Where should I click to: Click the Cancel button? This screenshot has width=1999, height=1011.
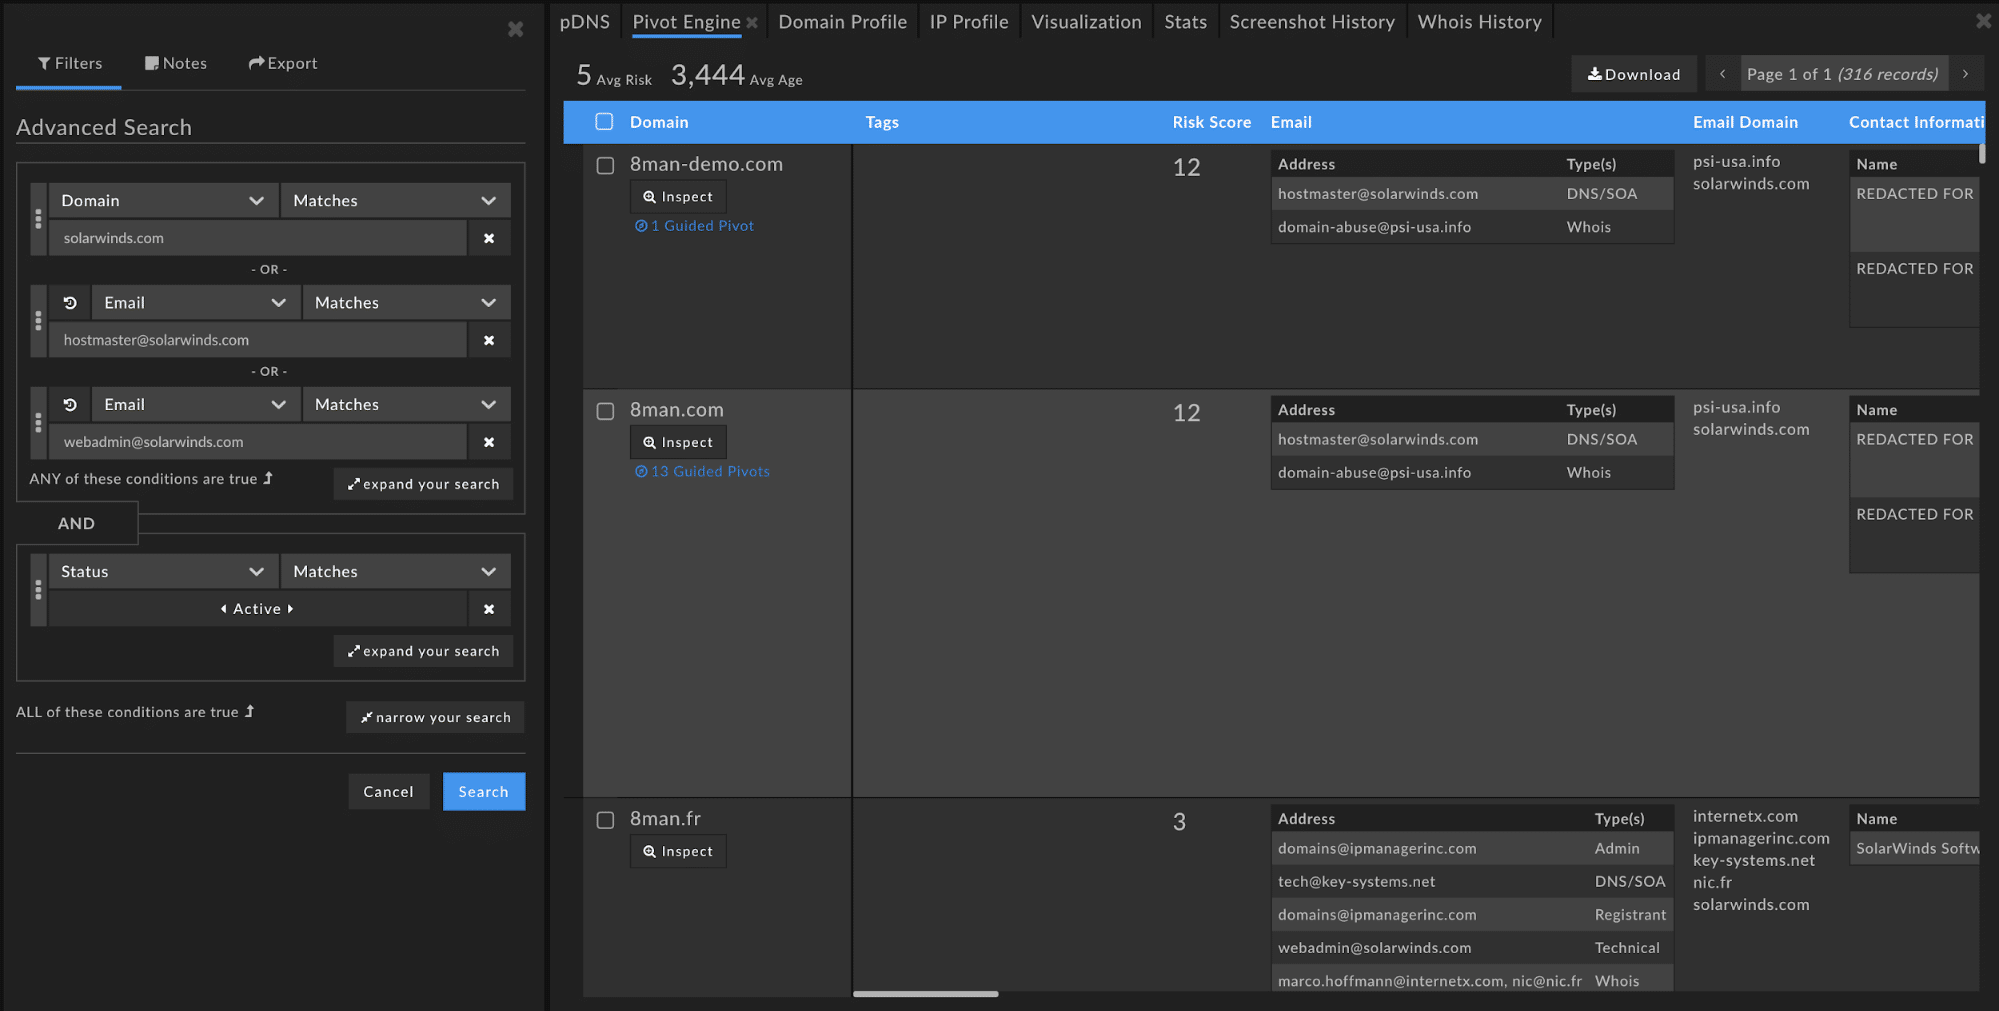point(388,792)
